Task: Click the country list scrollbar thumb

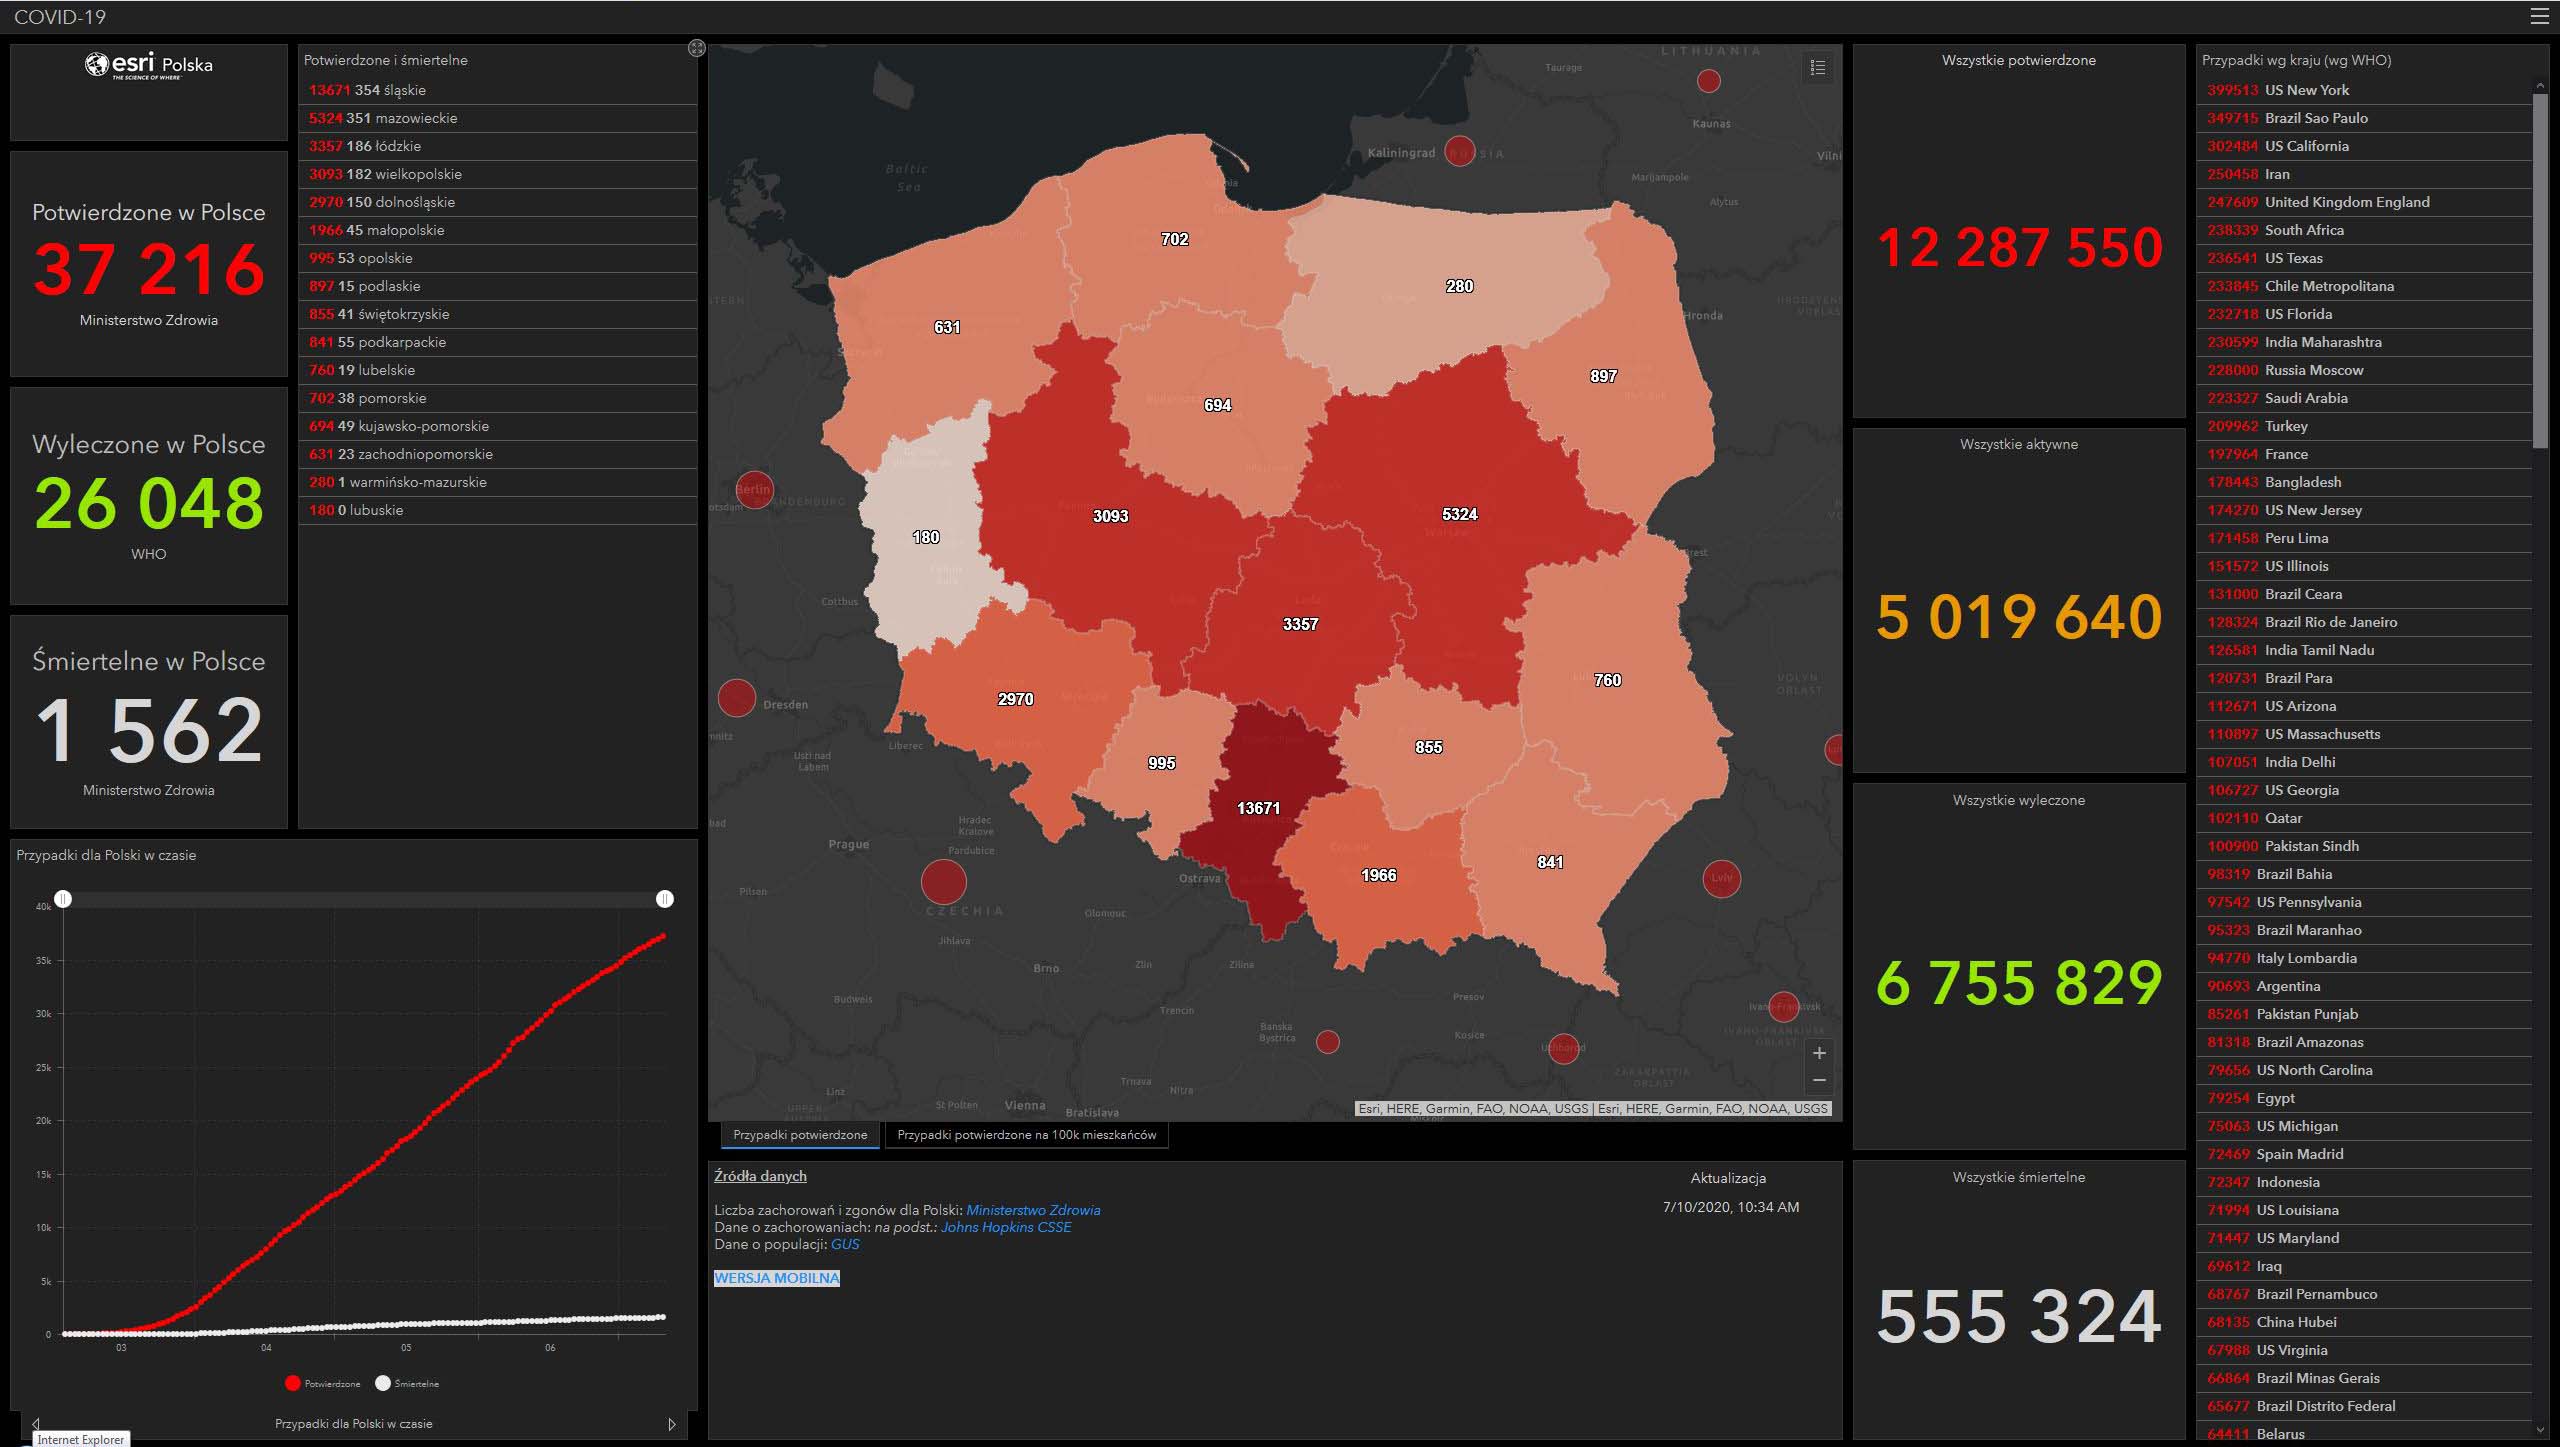Action: point(2539,270)
